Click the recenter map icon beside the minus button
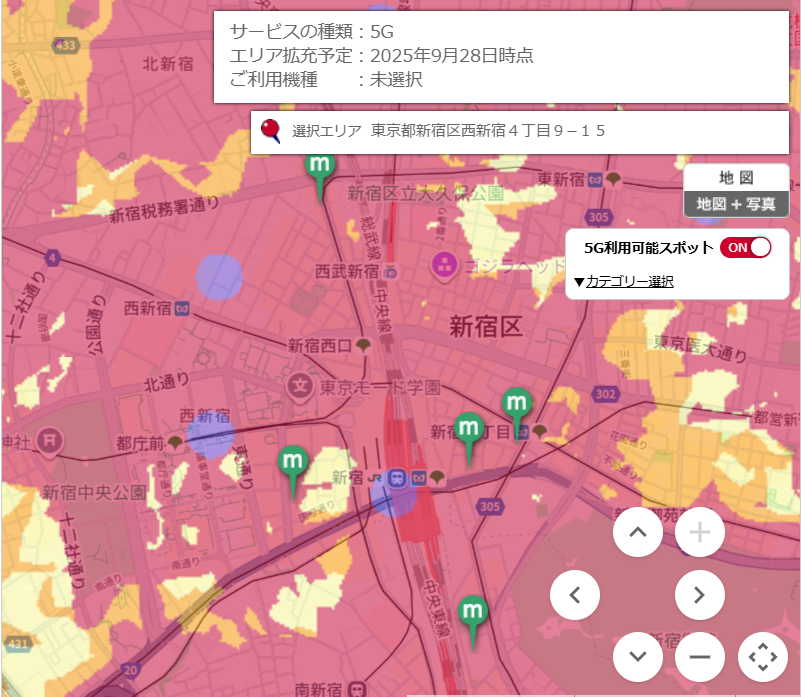This screenshot has width=805, height=697. tap(762, 657)
